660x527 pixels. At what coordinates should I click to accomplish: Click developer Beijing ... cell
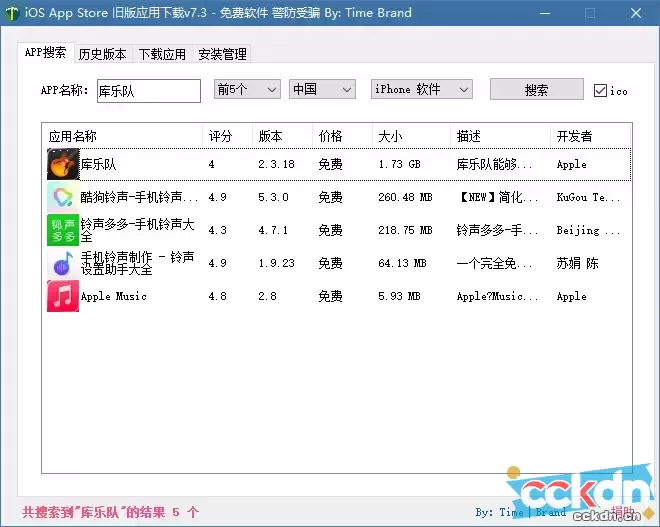pyautogui.click(x=588, y=230)
